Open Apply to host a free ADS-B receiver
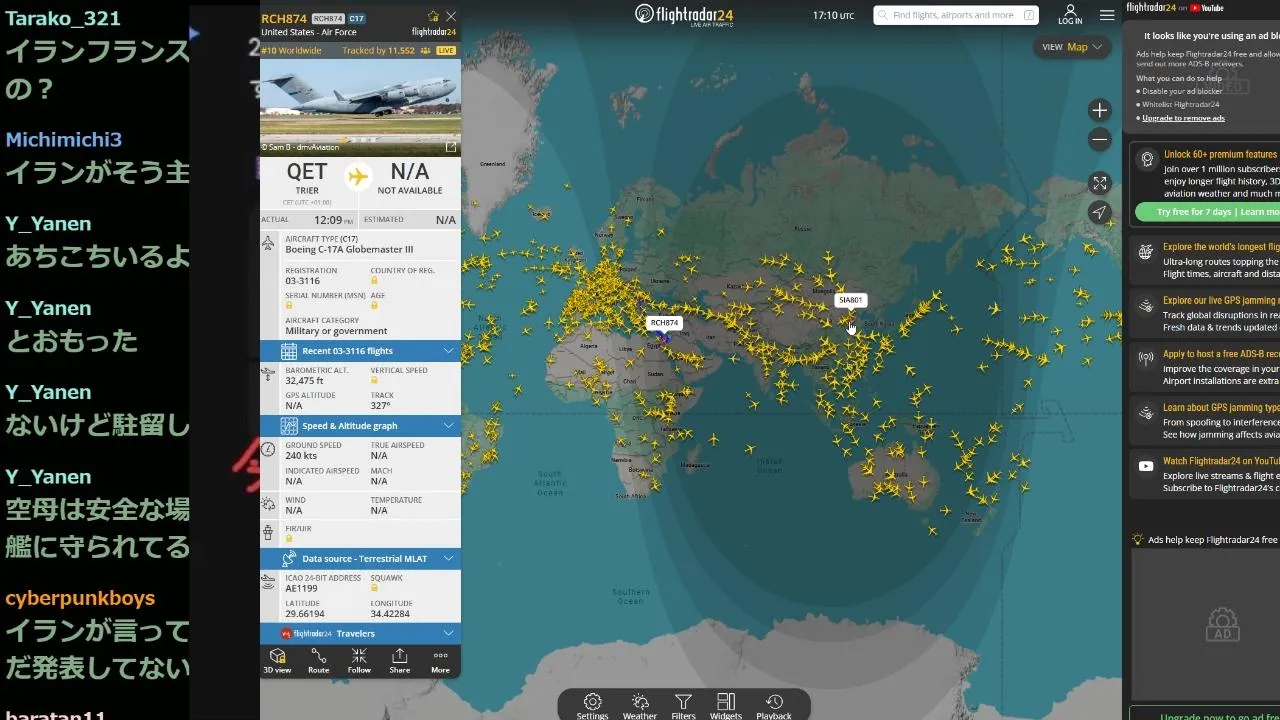This screenshot has height=720, width=1280. [1205, 367]
